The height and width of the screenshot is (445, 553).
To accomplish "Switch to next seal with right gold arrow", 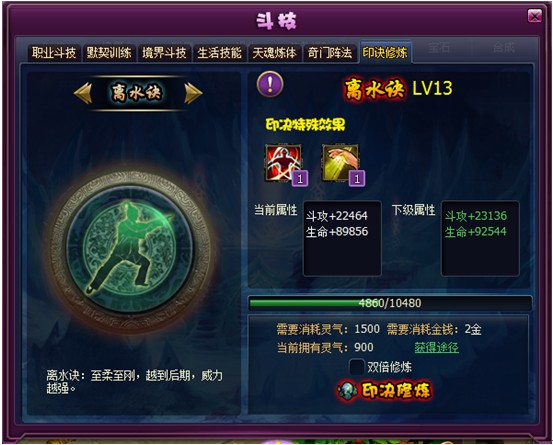I will tap(193, 93).
